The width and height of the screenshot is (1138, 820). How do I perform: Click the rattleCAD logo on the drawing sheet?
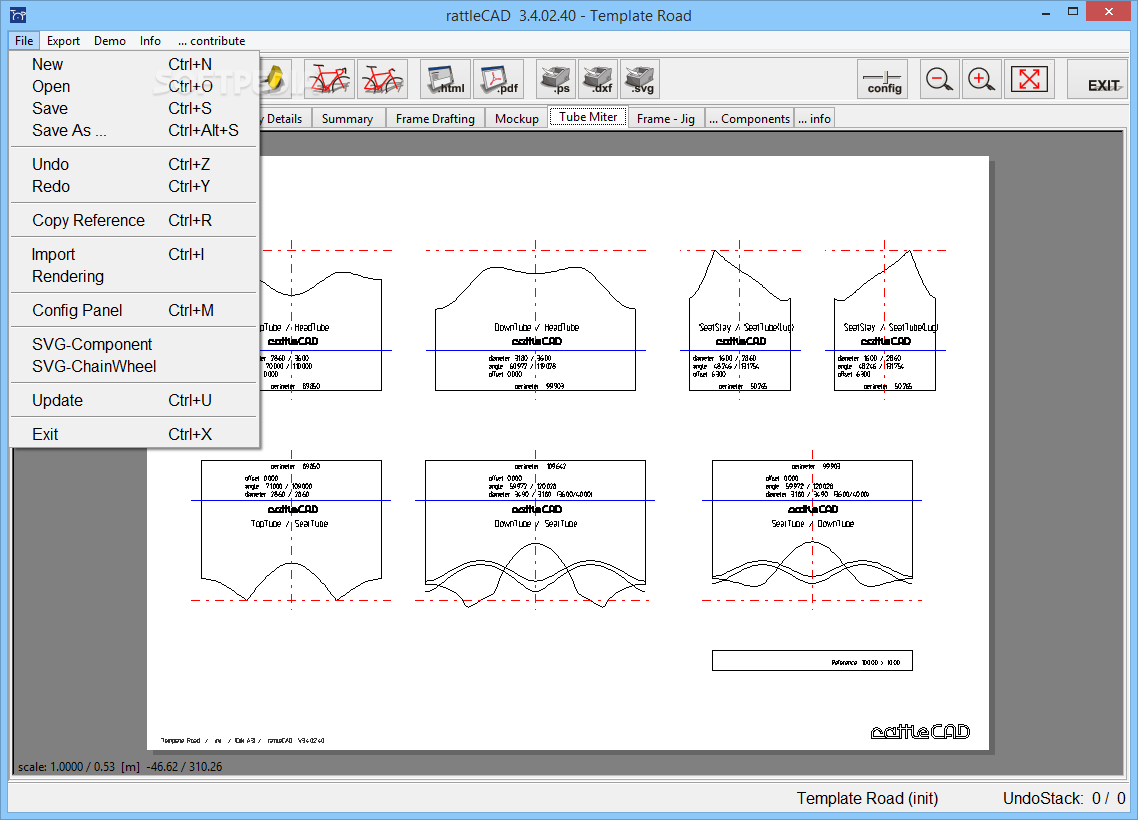tap(920, 731)
